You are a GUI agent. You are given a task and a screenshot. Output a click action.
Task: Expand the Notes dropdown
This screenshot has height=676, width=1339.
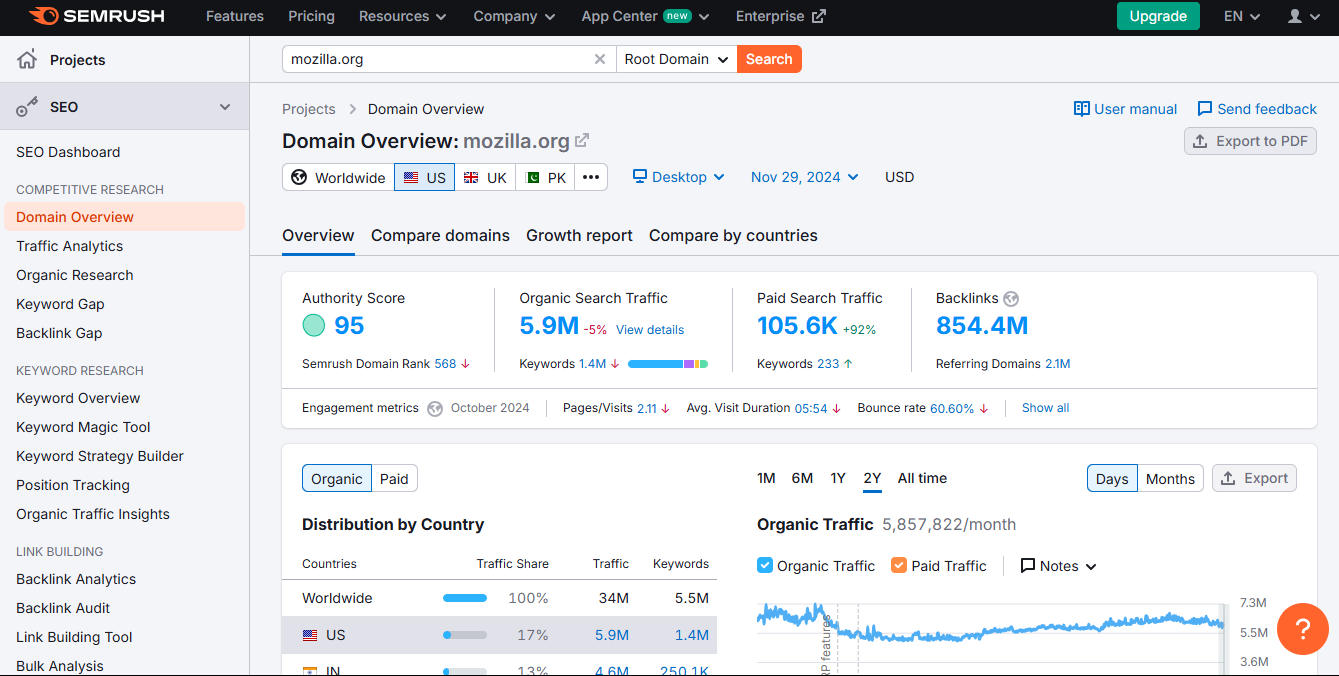tap(1058, 566)
